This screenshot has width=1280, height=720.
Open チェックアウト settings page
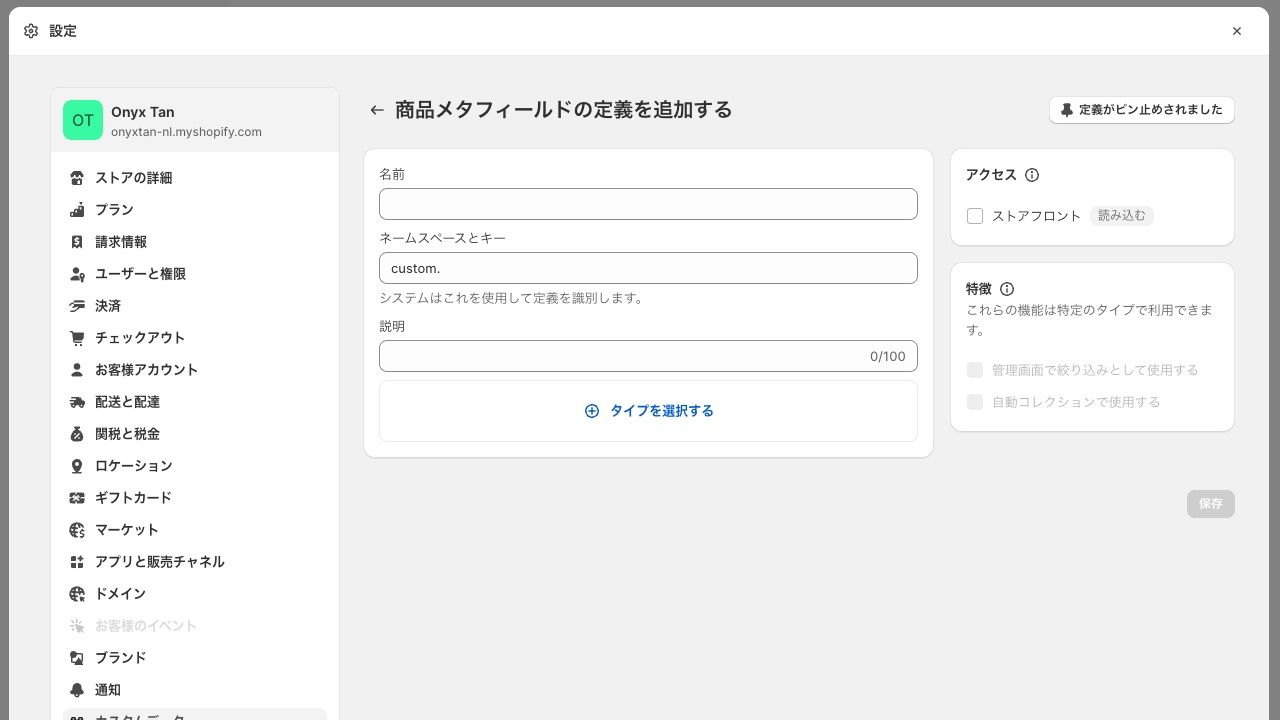click(x=195, y=338)
